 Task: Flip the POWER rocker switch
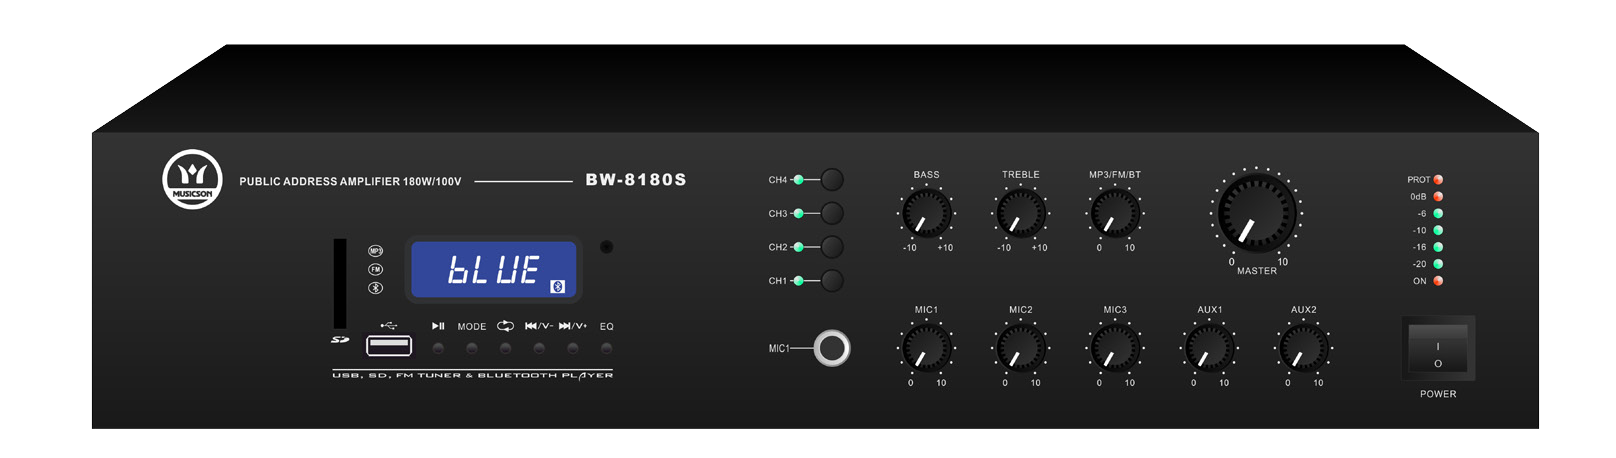(x=1438, y=348)
